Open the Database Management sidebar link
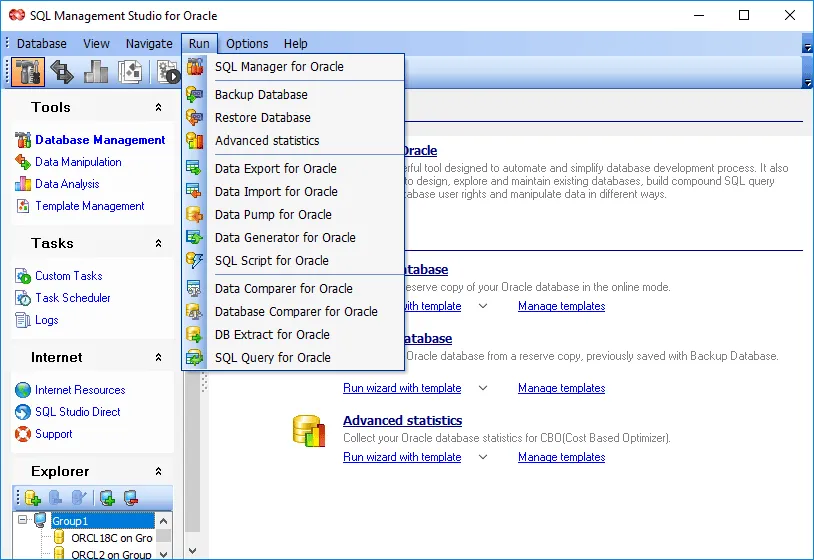 (100, 140)
